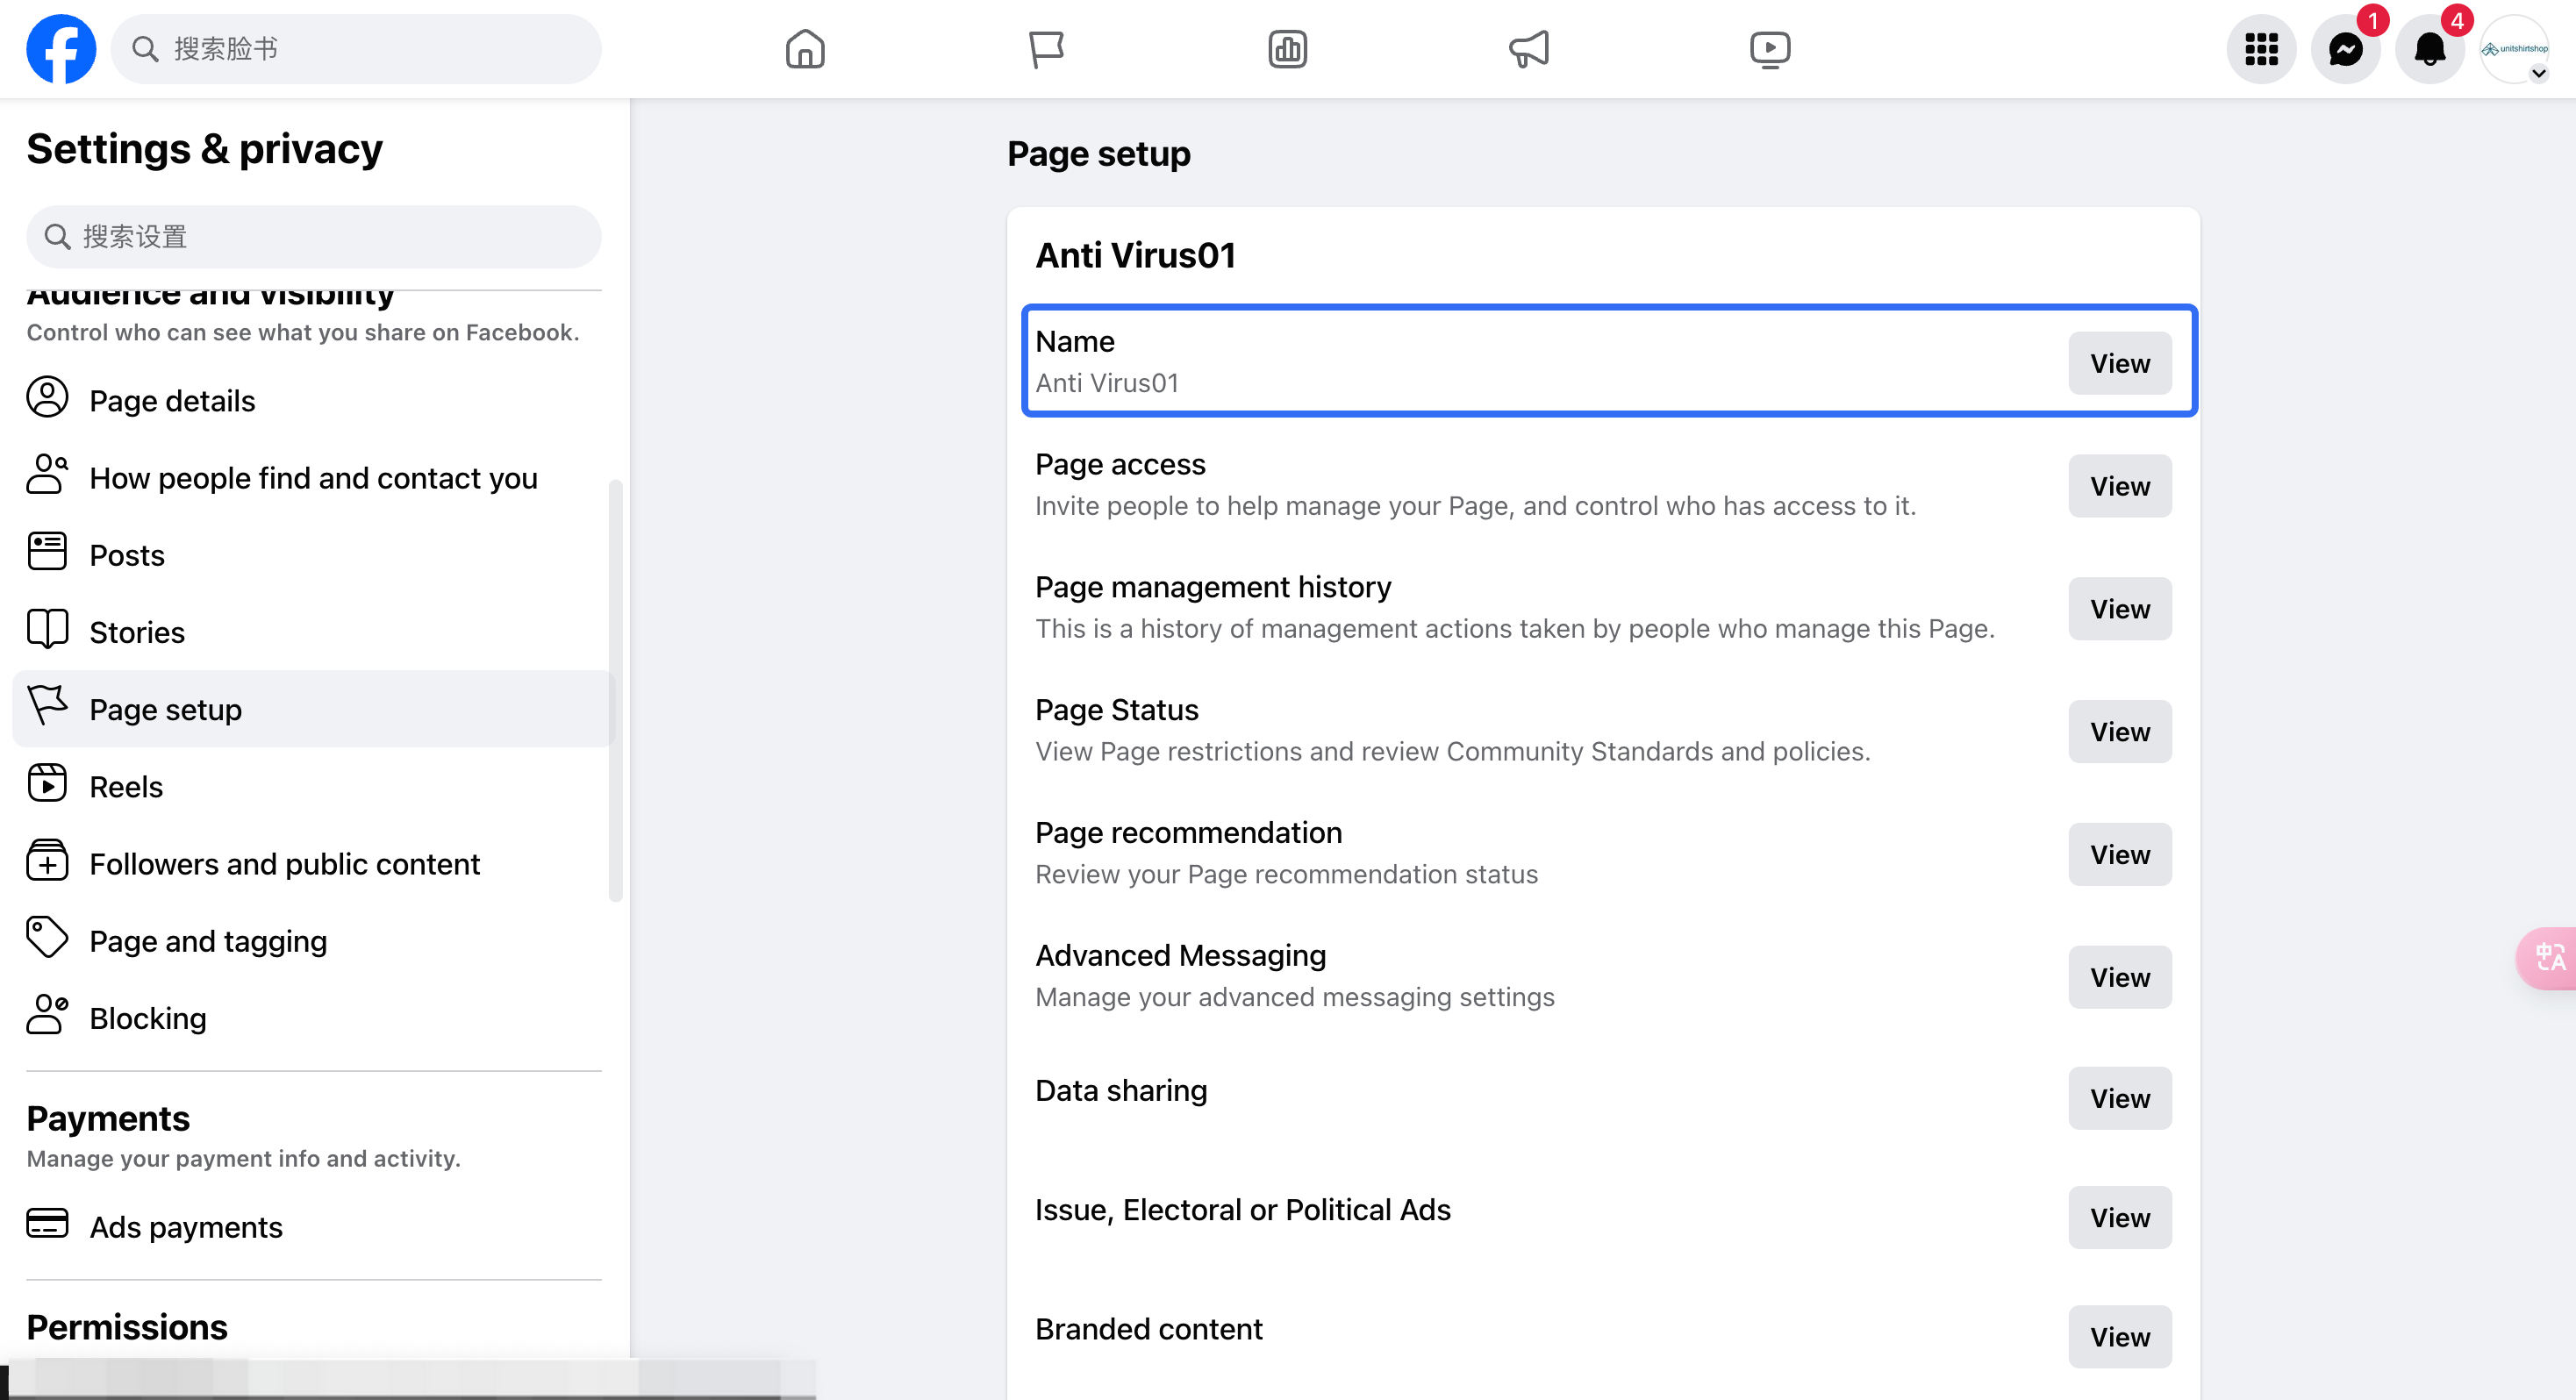Select the Stories book icon in sidebar
The height and width of the screenshot is (1400, 2576).
47,629
